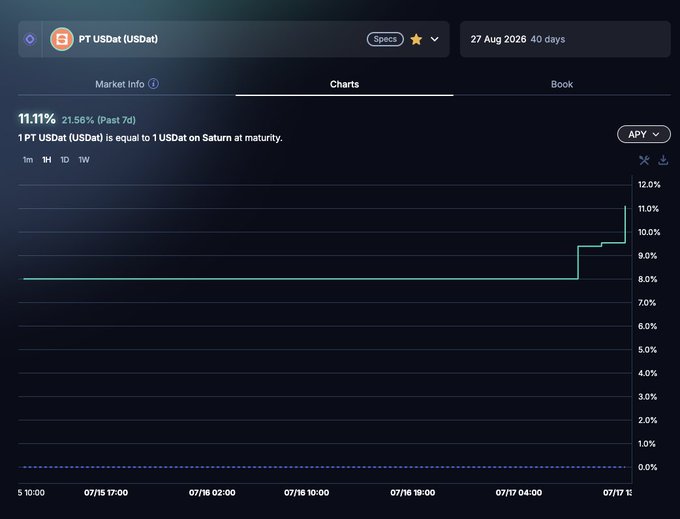Click the blue chain network icon
Image resolution: width=680 pixels, height=519 pixels.
coord(30,39)
